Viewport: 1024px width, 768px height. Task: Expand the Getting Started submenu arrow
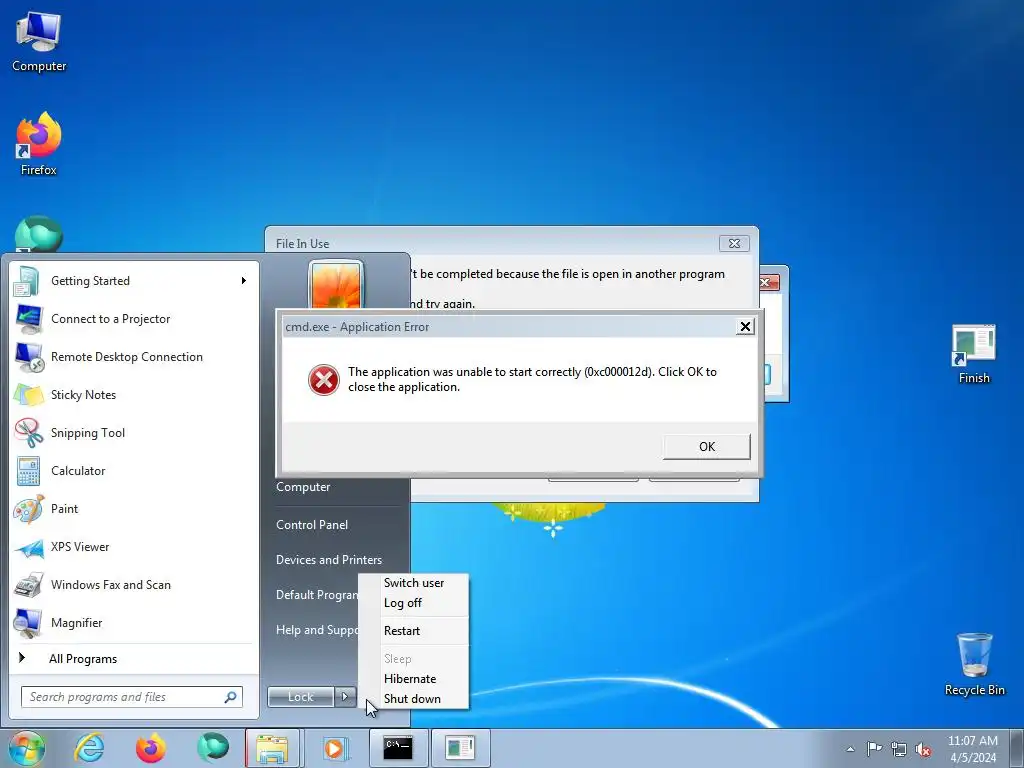(244, 281)
